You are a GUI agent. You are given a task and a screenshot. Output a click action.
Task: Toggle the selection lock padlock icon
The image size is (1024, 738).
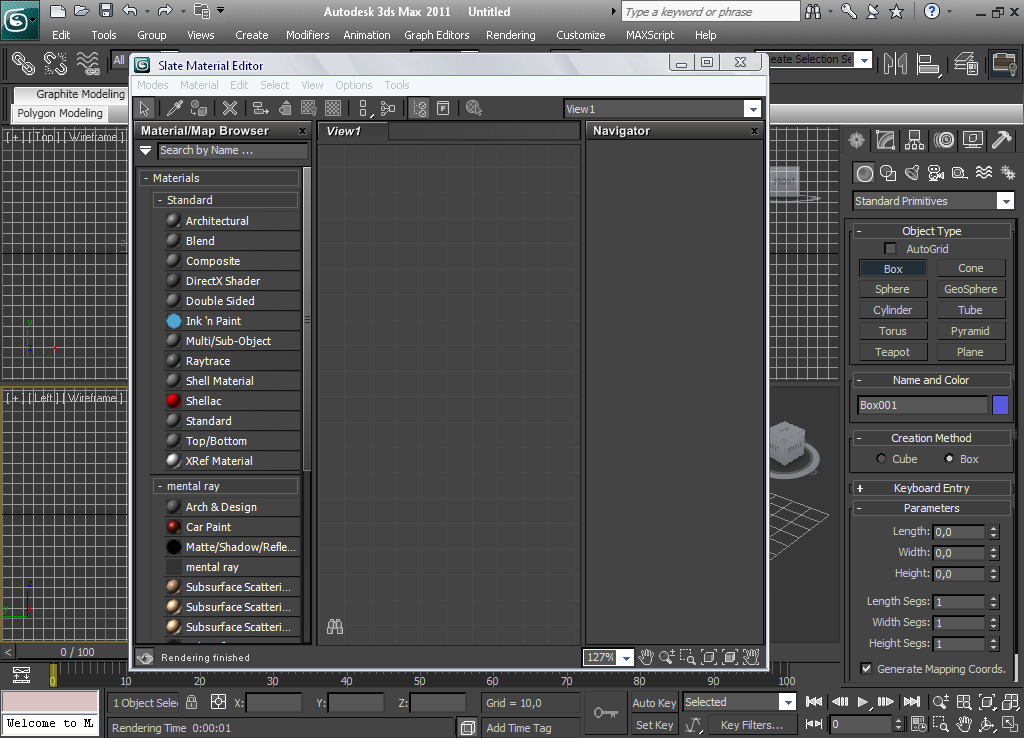click(x=191, y=702)
